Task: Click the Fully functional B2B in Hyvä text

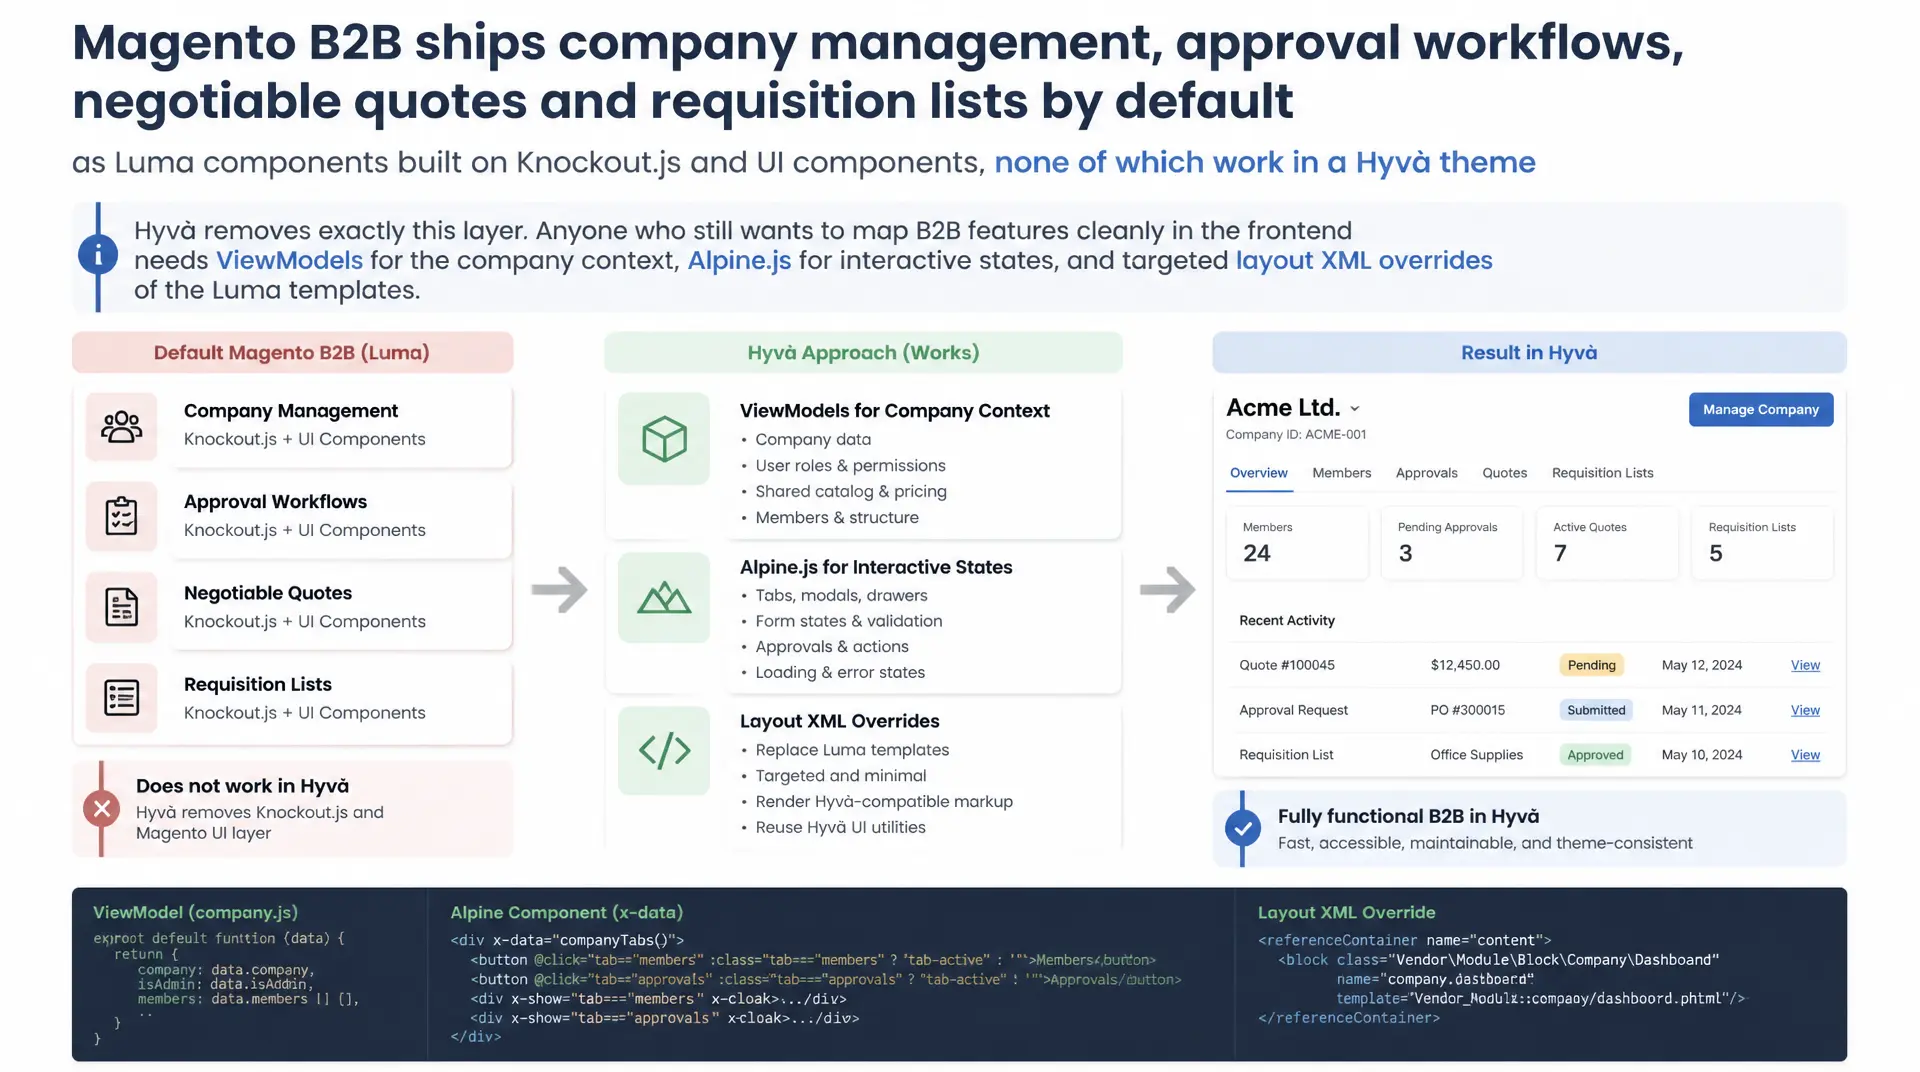Action: [1408, 816]
